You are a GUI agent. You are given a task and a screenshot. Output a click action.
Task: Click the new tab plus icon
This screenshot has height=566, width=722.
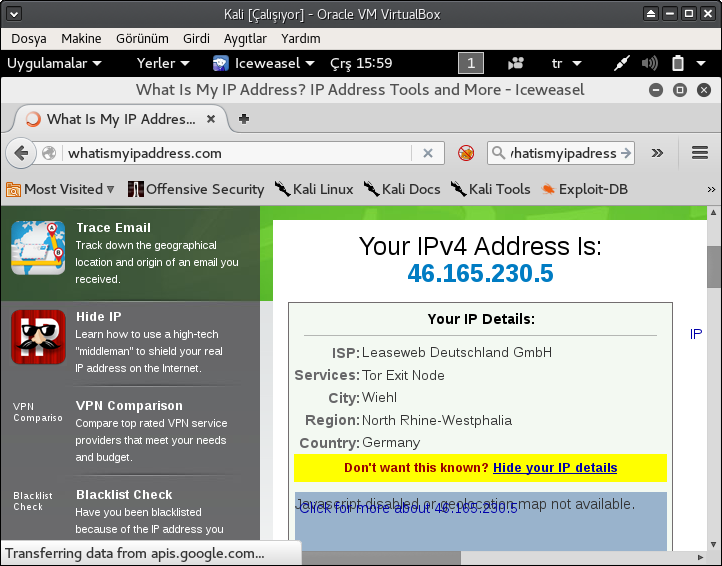pyautogui.click(x=244, y=119)
